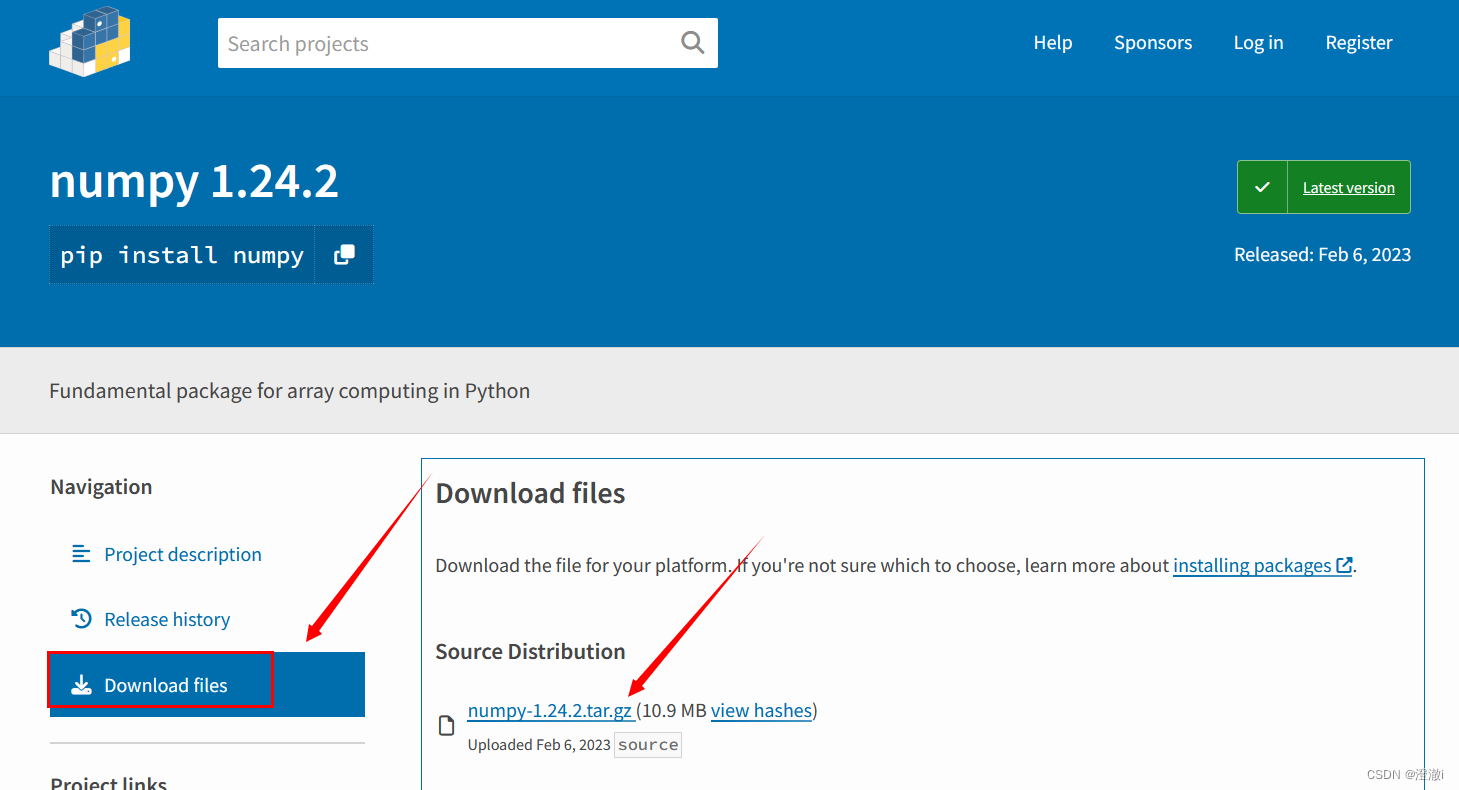Click the Download files heading

pyautogui.click(x=530, y=493)
